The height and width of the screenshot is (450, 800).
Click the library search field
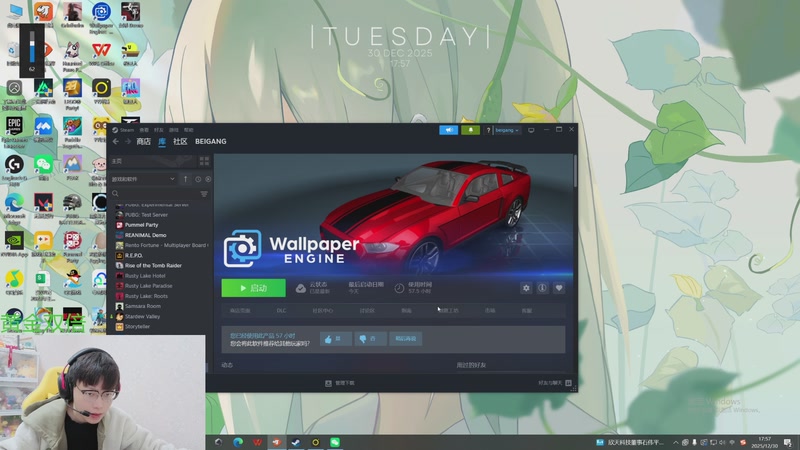coord(154,194)
